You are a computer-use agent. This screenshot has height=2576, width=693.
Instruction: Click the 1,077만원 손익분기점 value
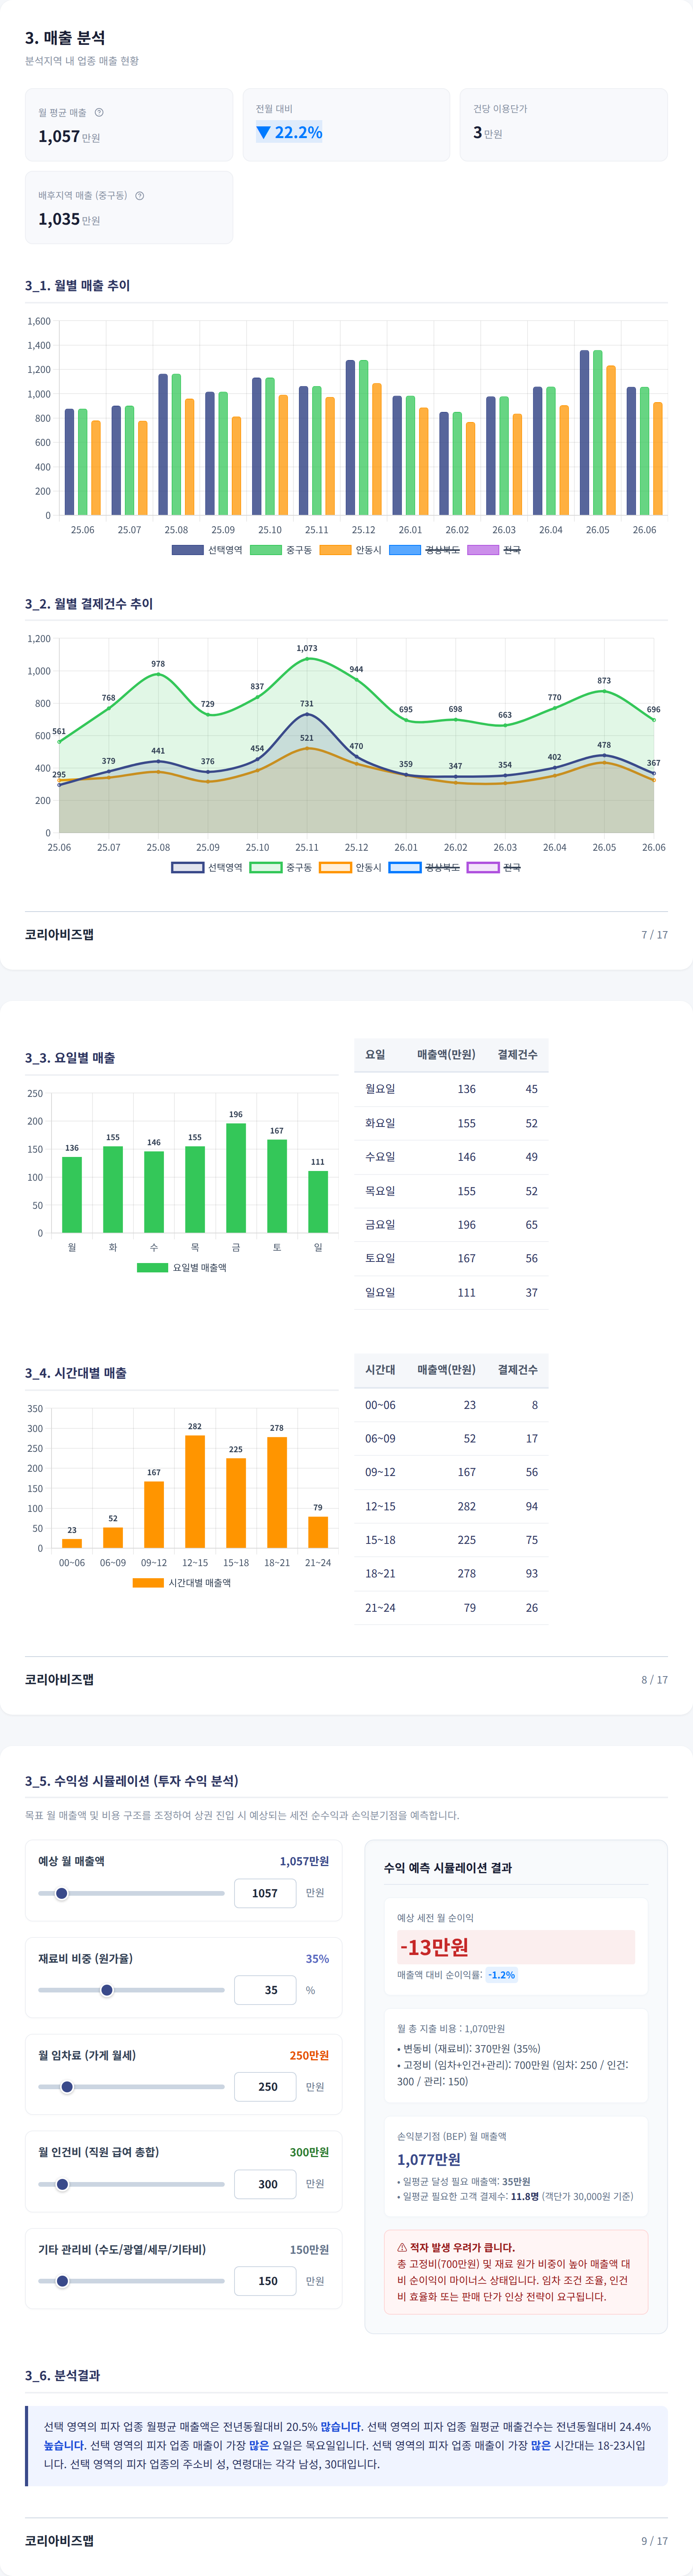pos(429,2159)
